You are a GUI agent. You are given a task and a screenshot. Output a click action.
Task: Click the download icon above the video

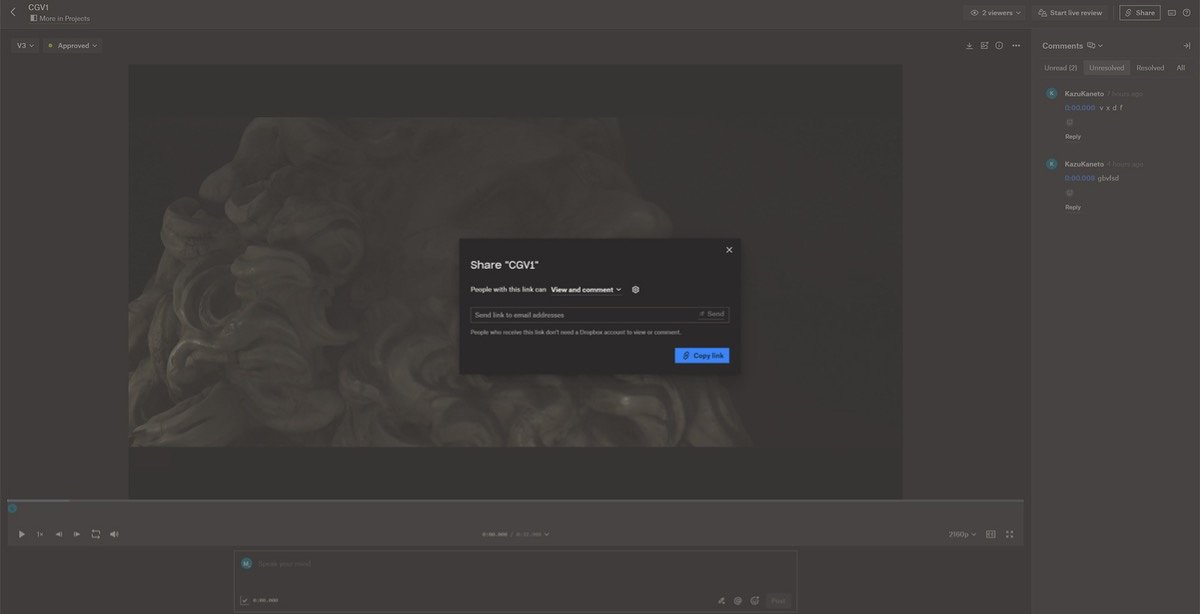pyautogui.click(x=969, y=46)
